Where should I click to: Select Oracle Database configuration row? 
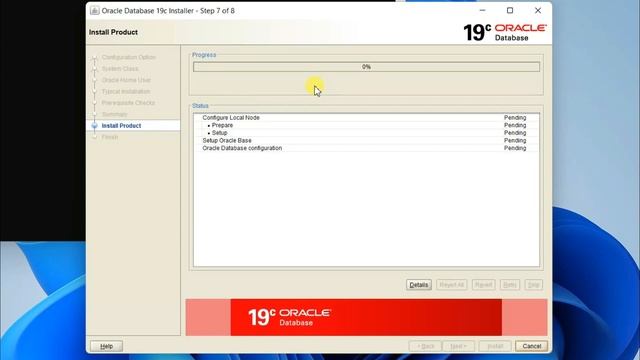click(366, 148)
